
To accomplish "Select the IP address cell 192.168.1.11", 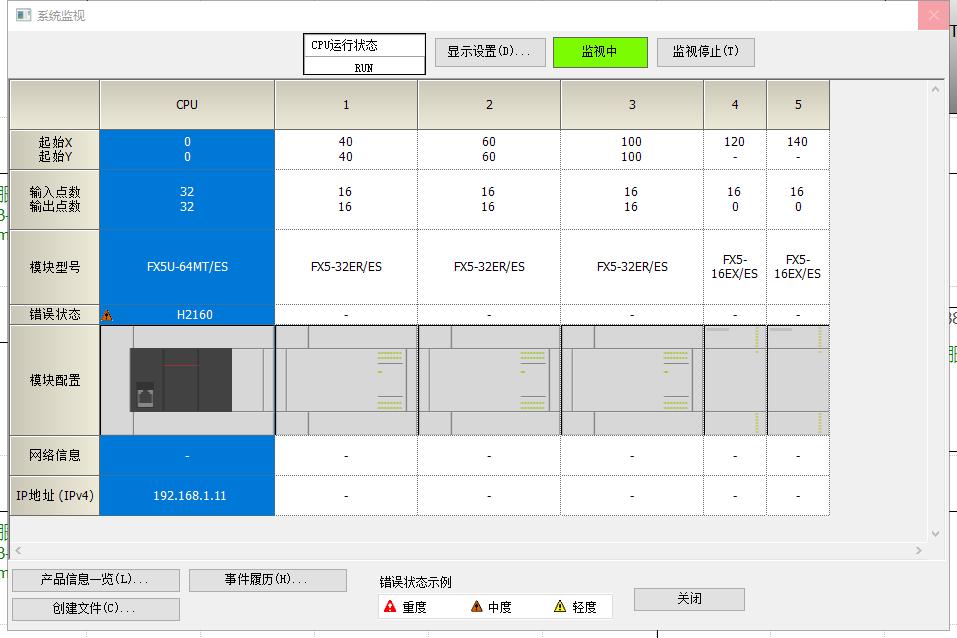I will 186,495.
